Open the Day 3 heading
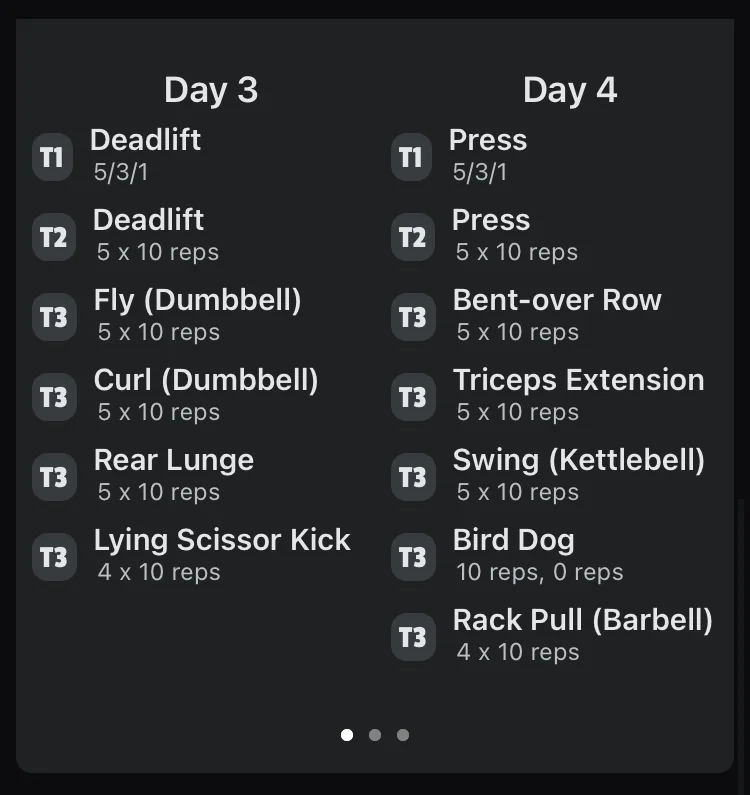The image size is (750, 795). [211, 90]
